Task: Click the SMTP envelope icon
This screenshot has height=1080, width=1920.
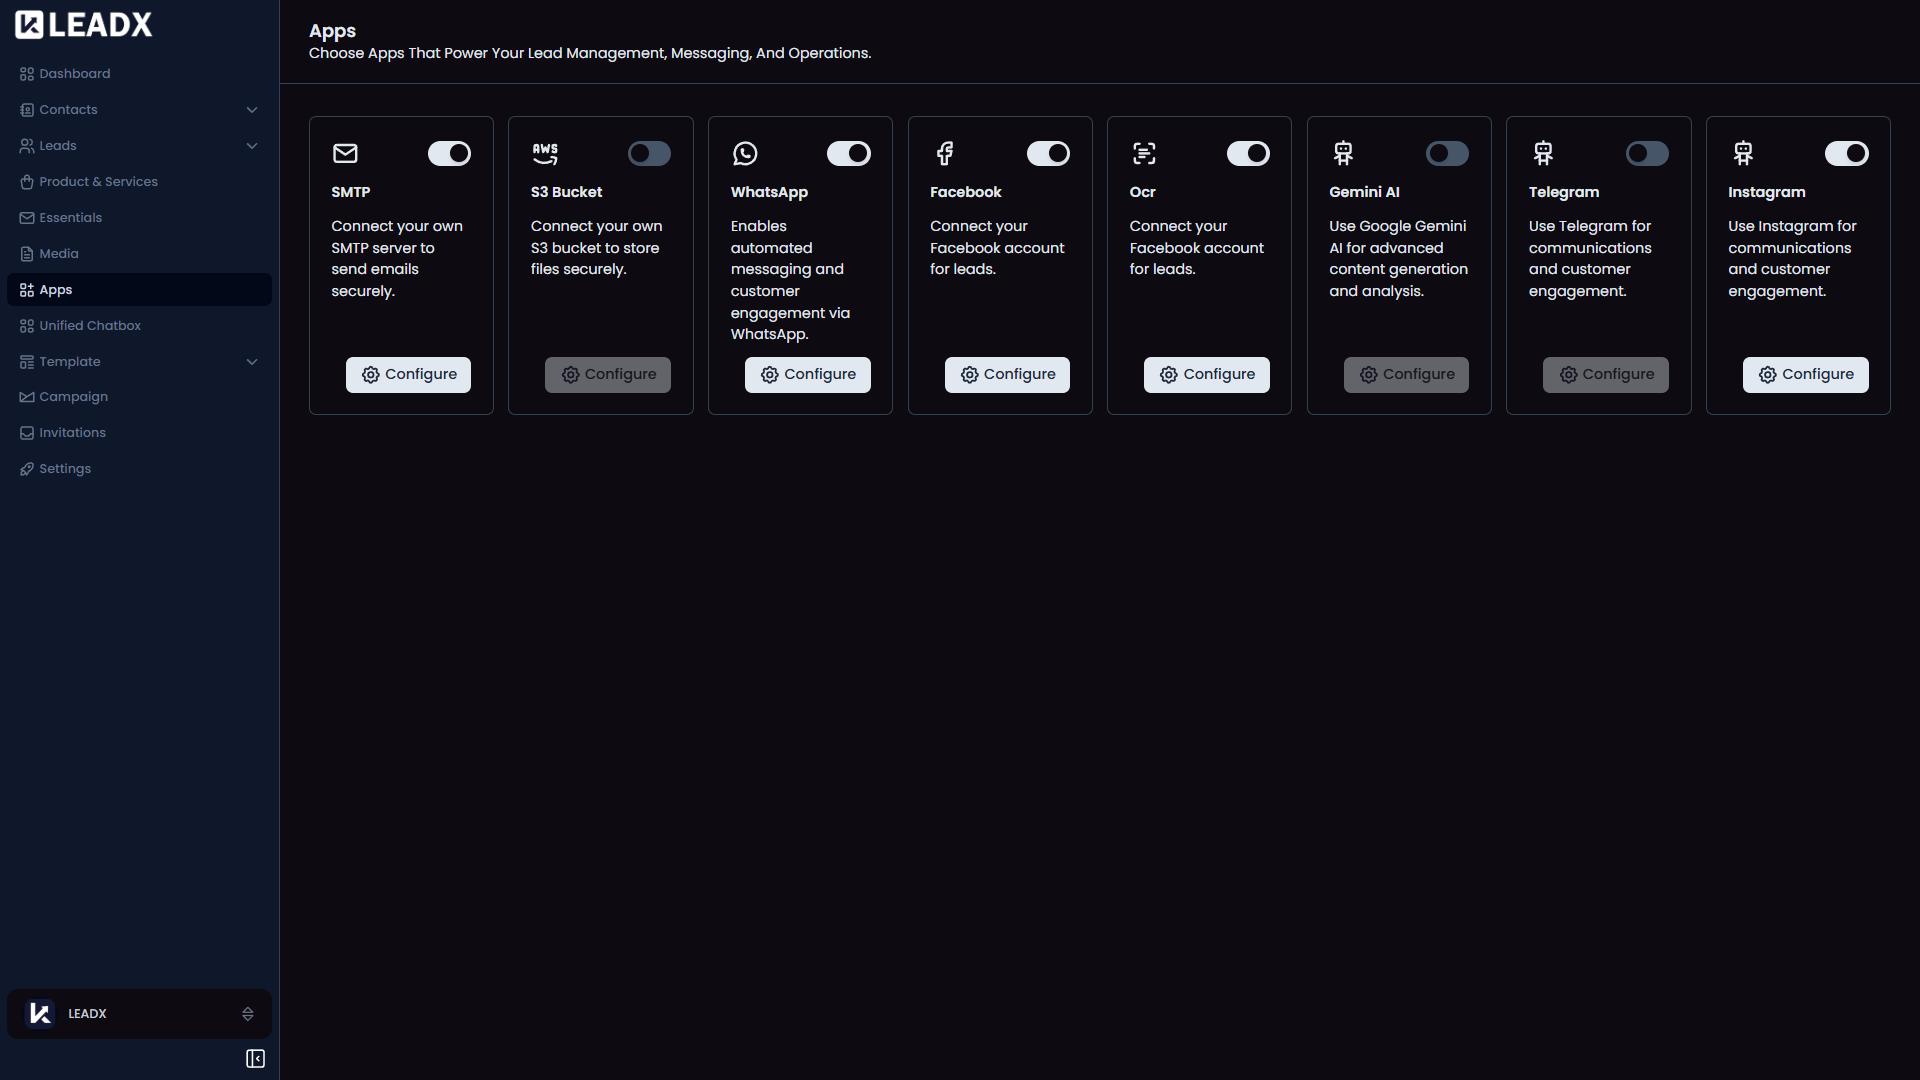Action: 345,153
